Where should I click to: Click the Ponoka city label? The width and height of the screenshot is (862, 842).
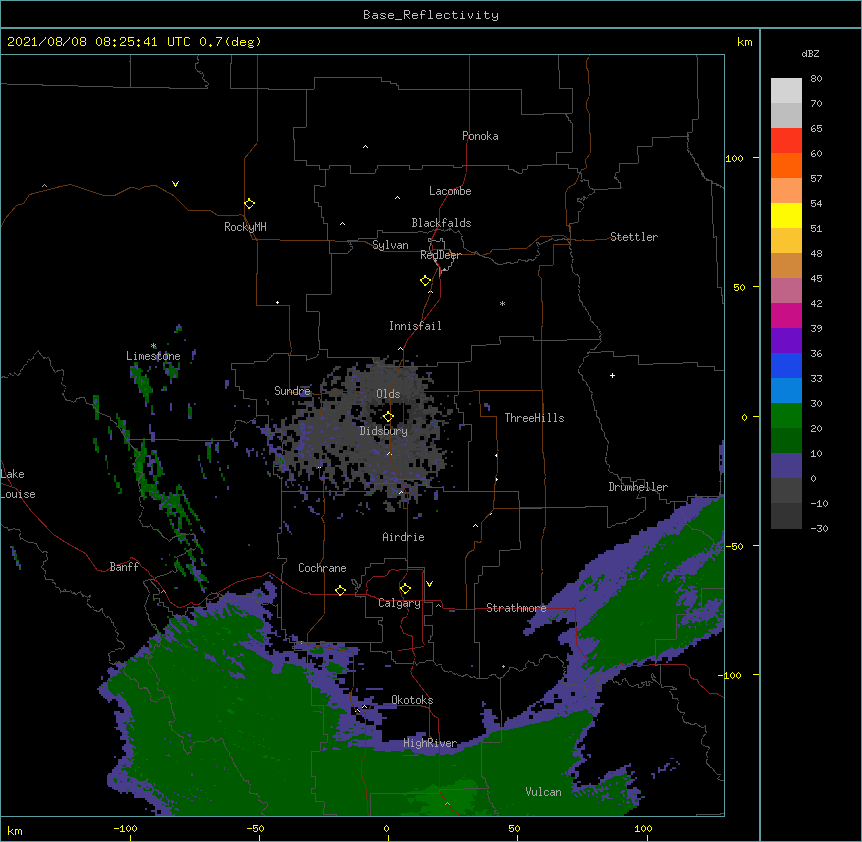480,136
